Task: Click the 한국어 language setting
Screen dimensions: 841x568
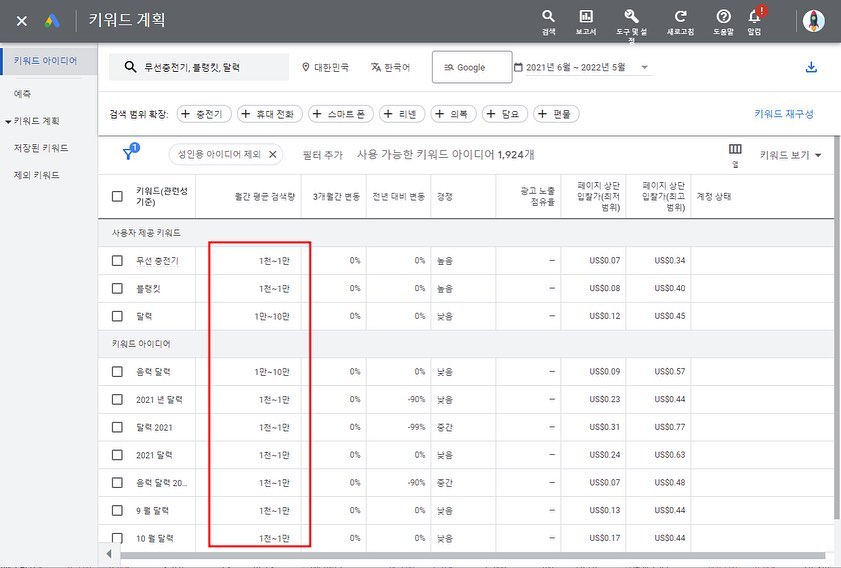Action: [x=390, y=67]
